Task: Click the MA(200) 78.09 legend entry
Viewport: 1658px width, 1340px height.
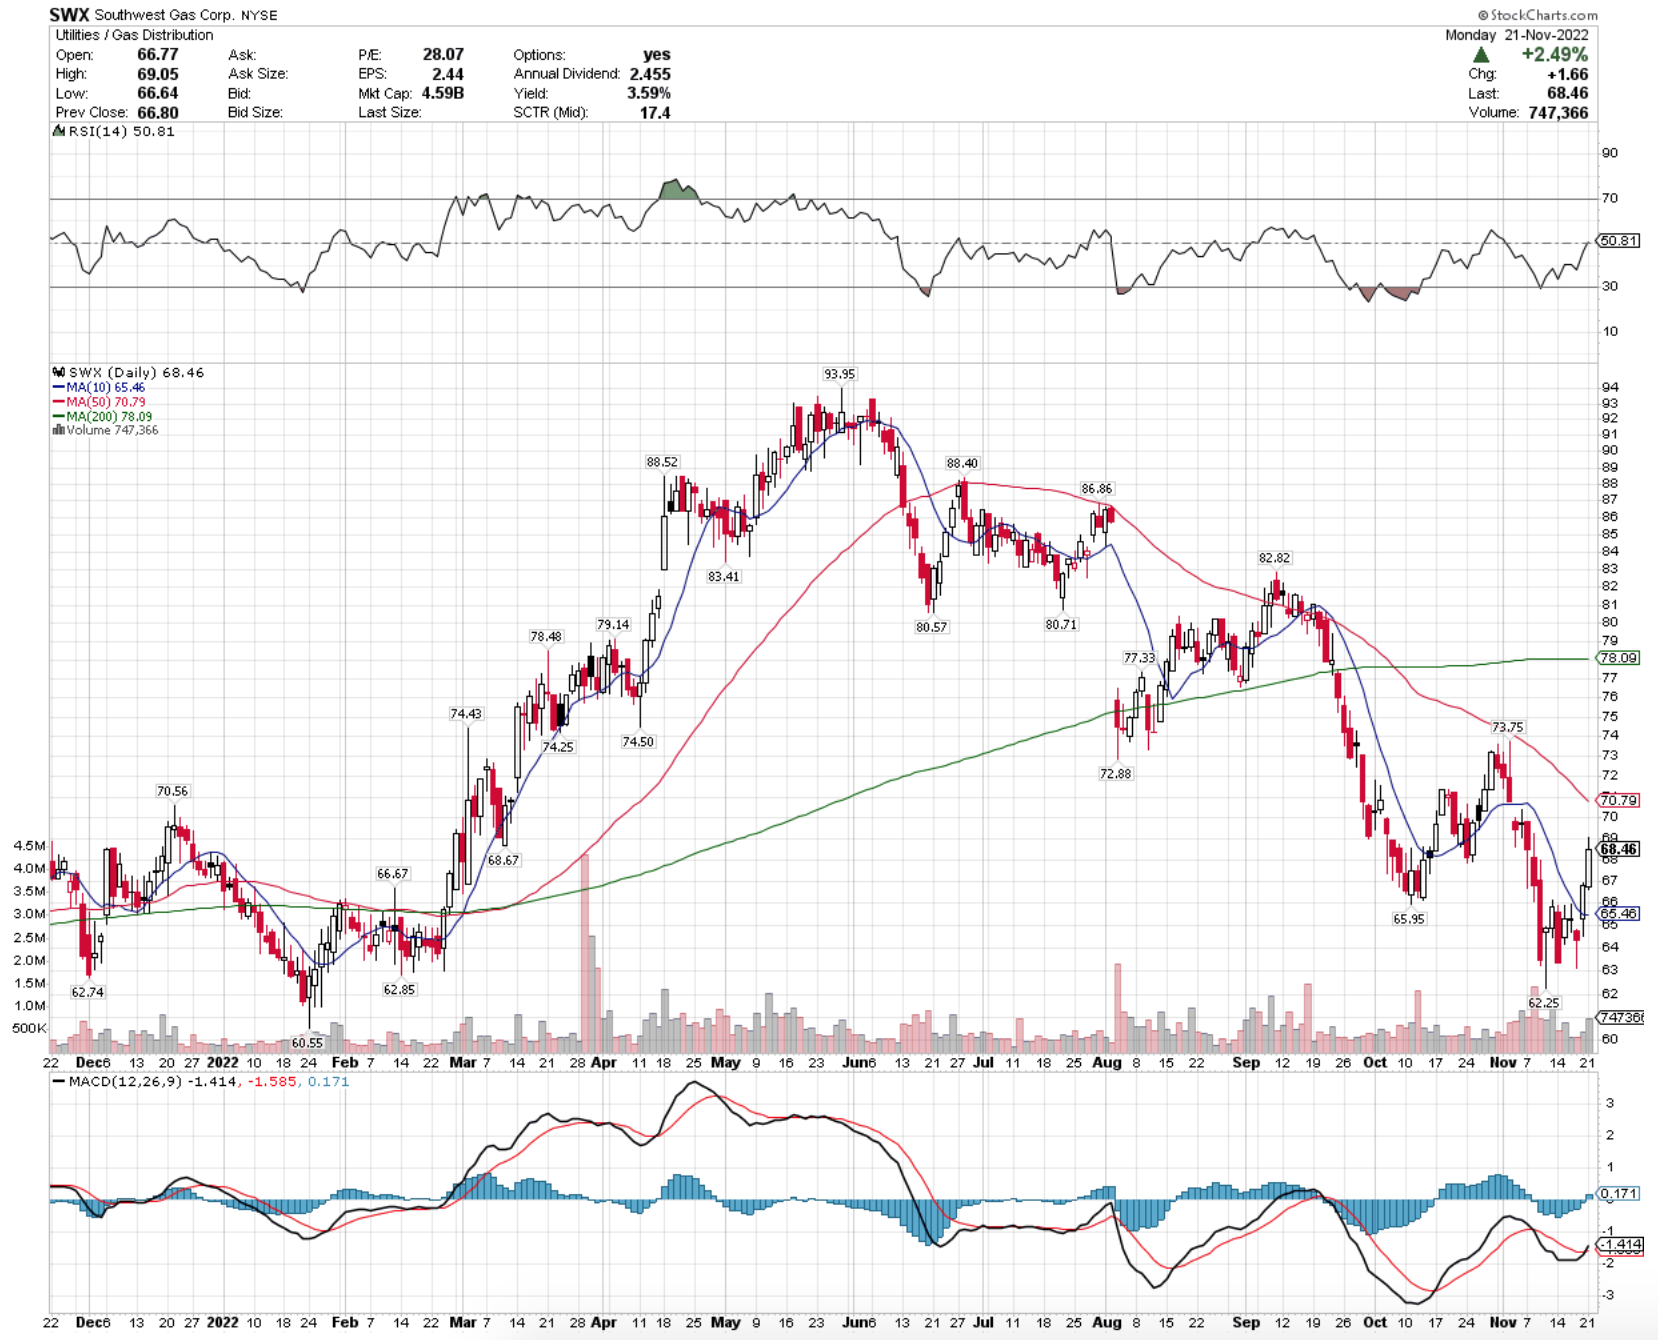Action: 102,416
